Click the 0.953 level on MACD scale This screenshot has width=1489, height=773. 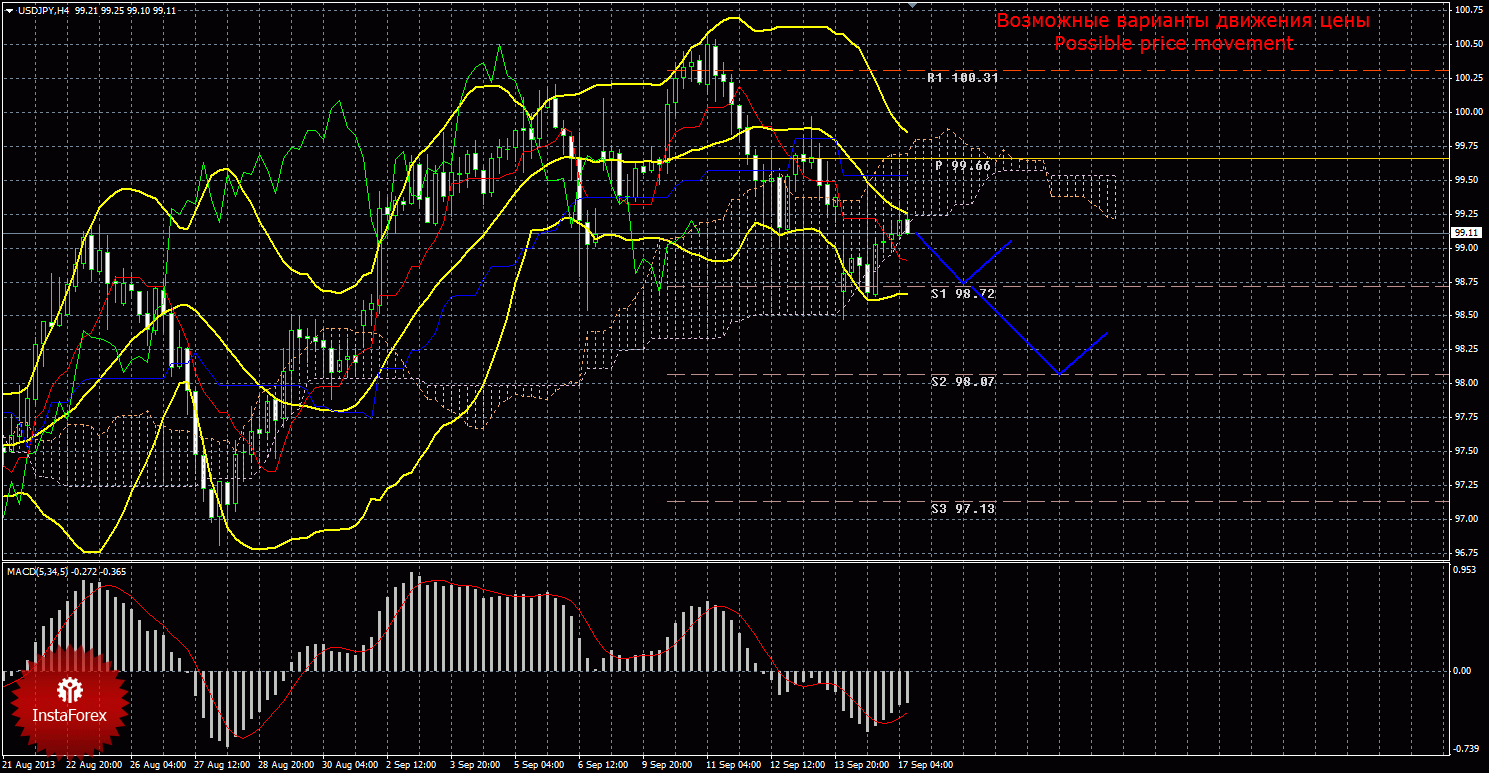pos(1466,568)
